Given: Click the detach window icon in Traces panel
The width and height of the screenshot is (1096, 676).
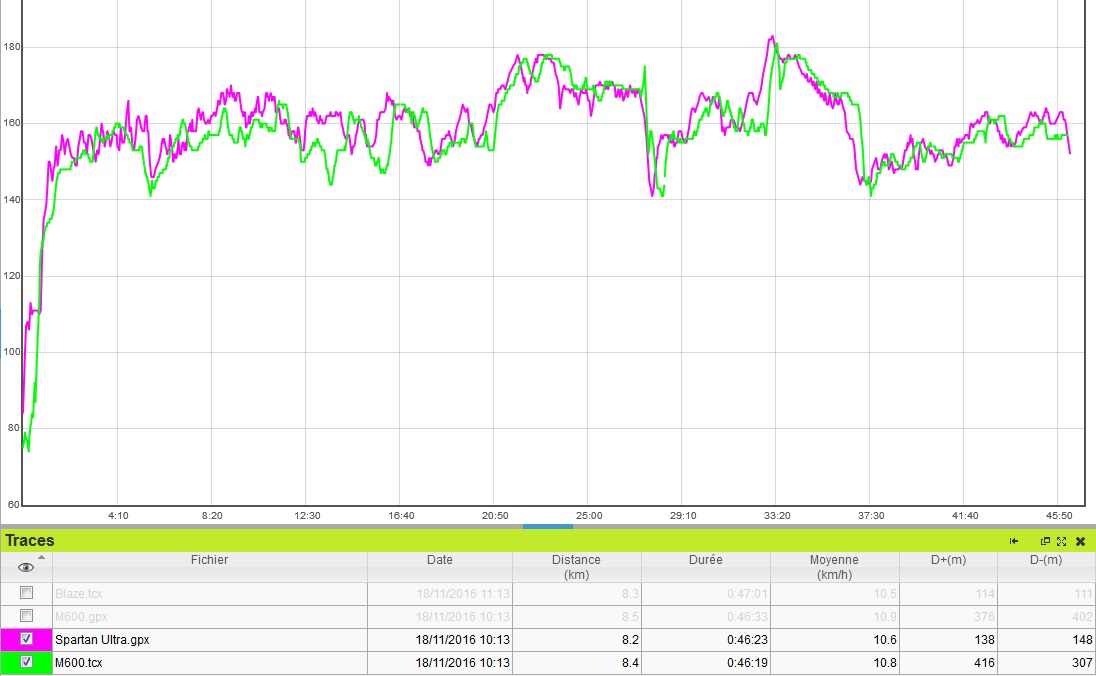Looking at the screenshot, I should coord(1046,541).
